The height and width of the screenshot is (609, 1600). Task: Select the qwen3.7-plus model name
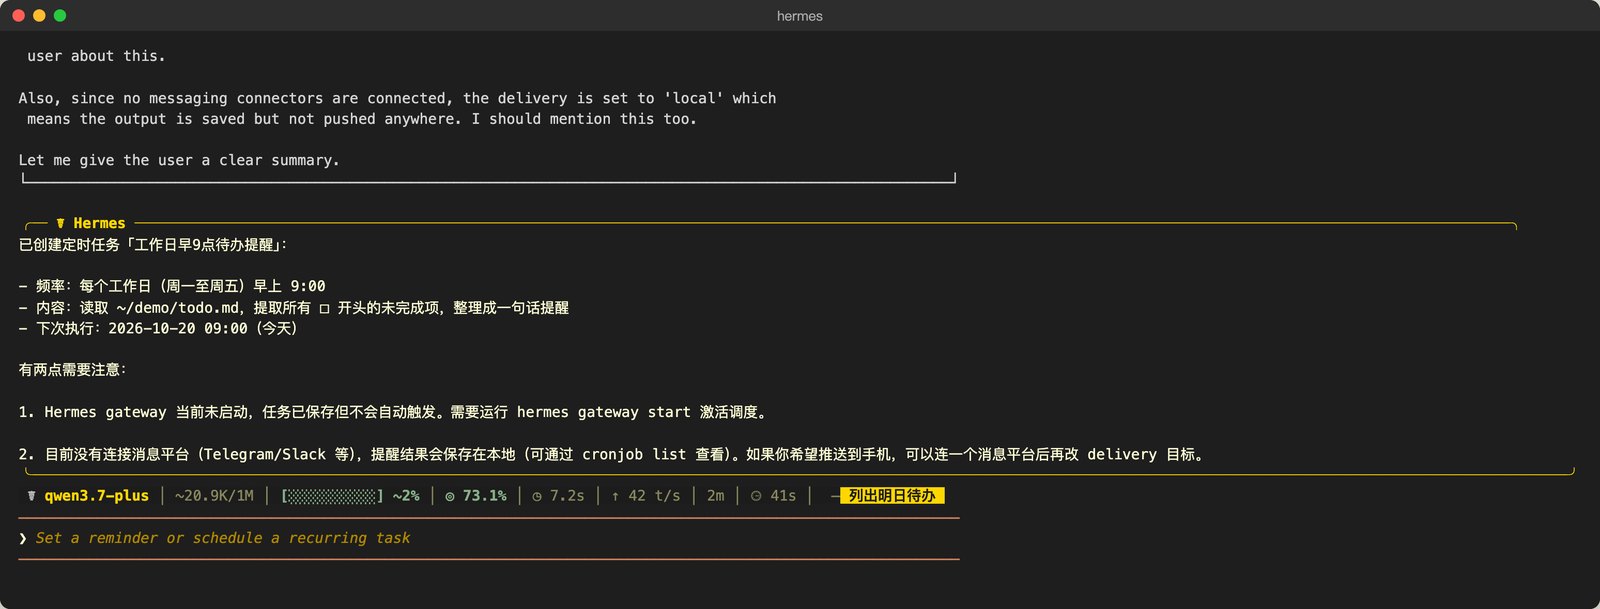click(97, 496)
